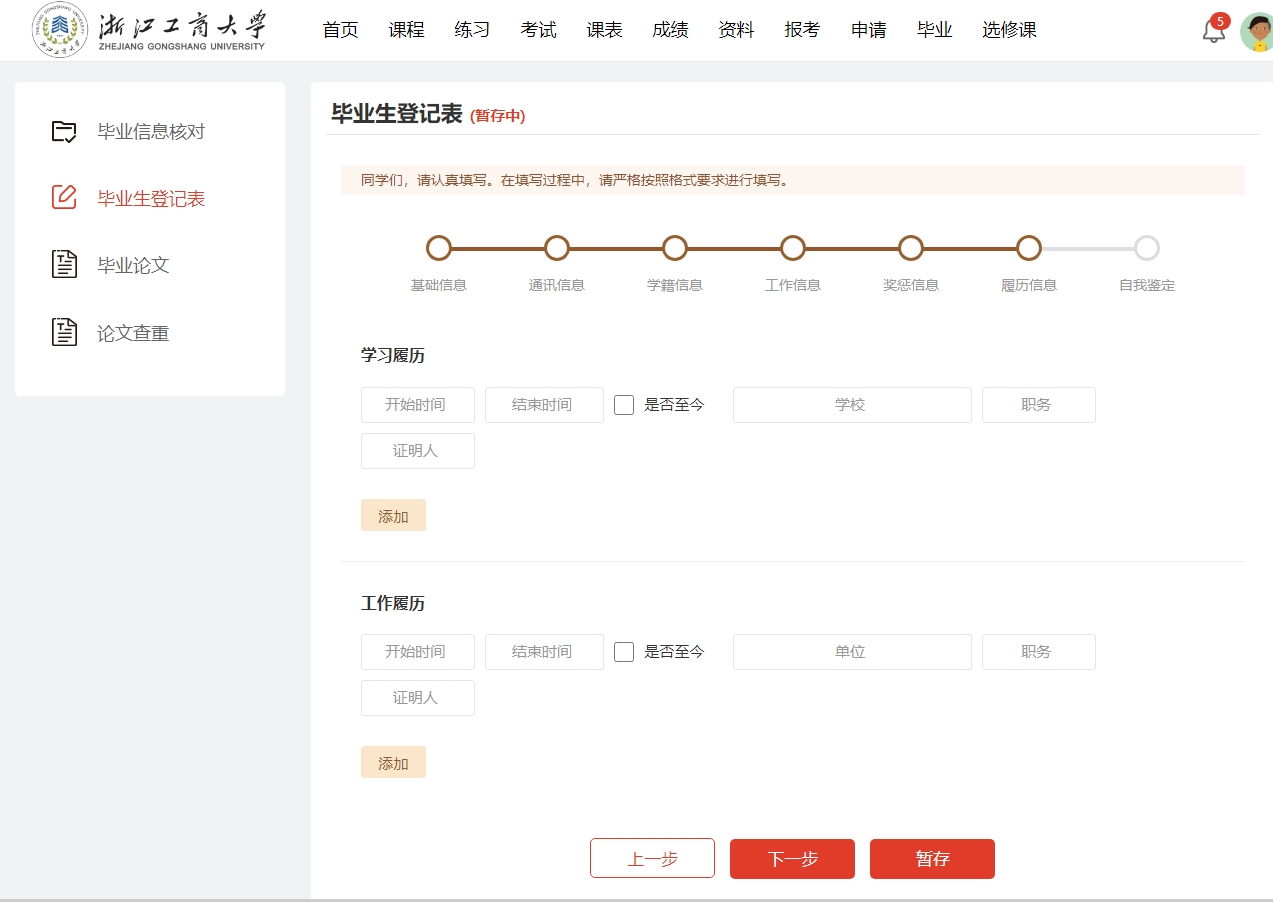Click the 毕业生登记表 edit icon

tap(64, 198)
